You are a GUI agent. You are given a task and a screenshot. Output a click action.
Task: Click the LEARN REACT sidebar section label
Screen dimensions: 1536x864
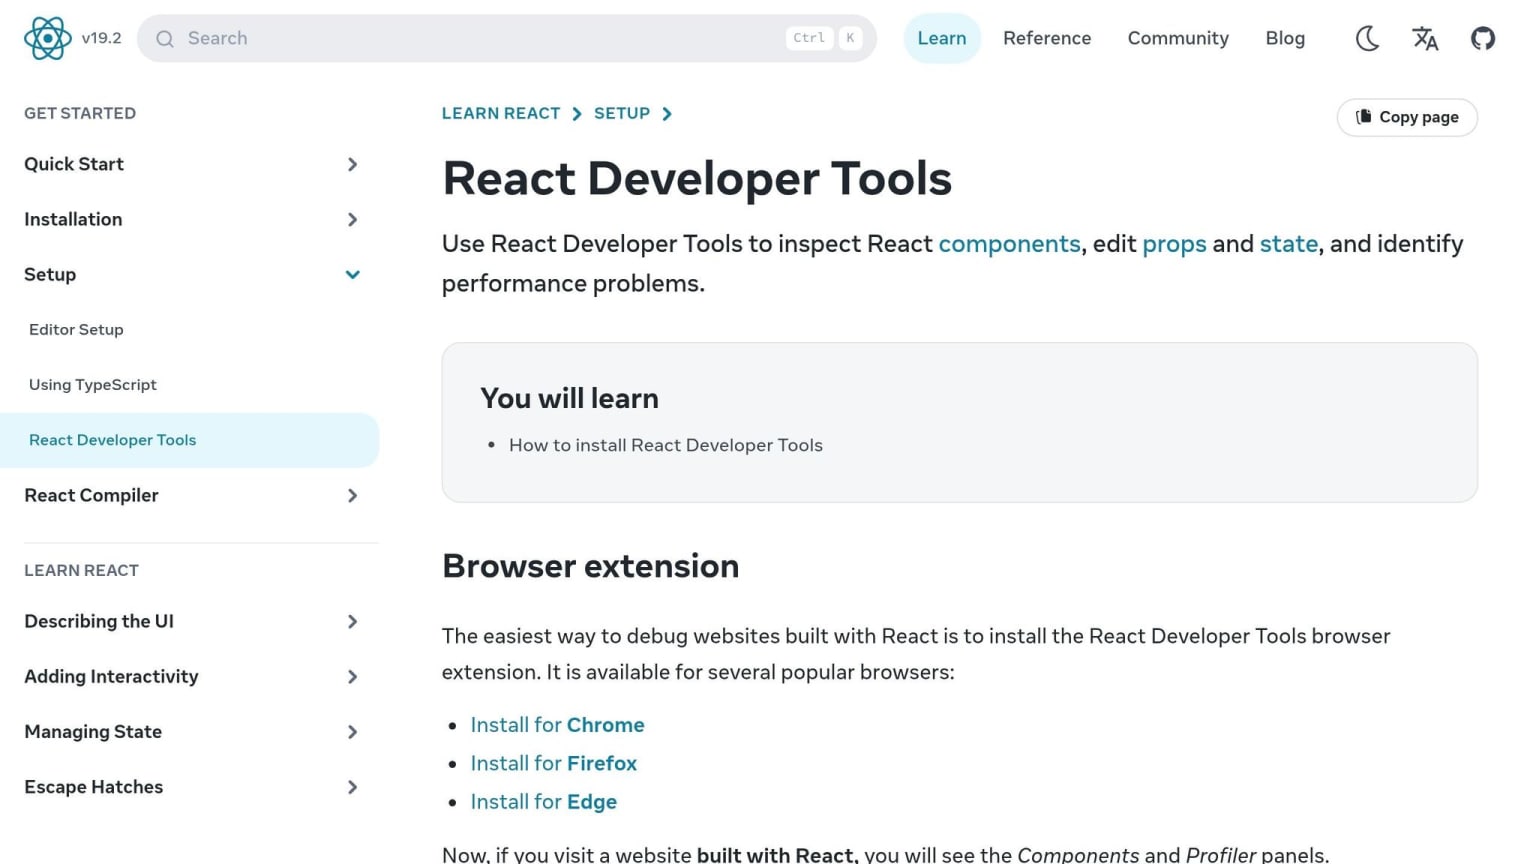coord(81,570)
